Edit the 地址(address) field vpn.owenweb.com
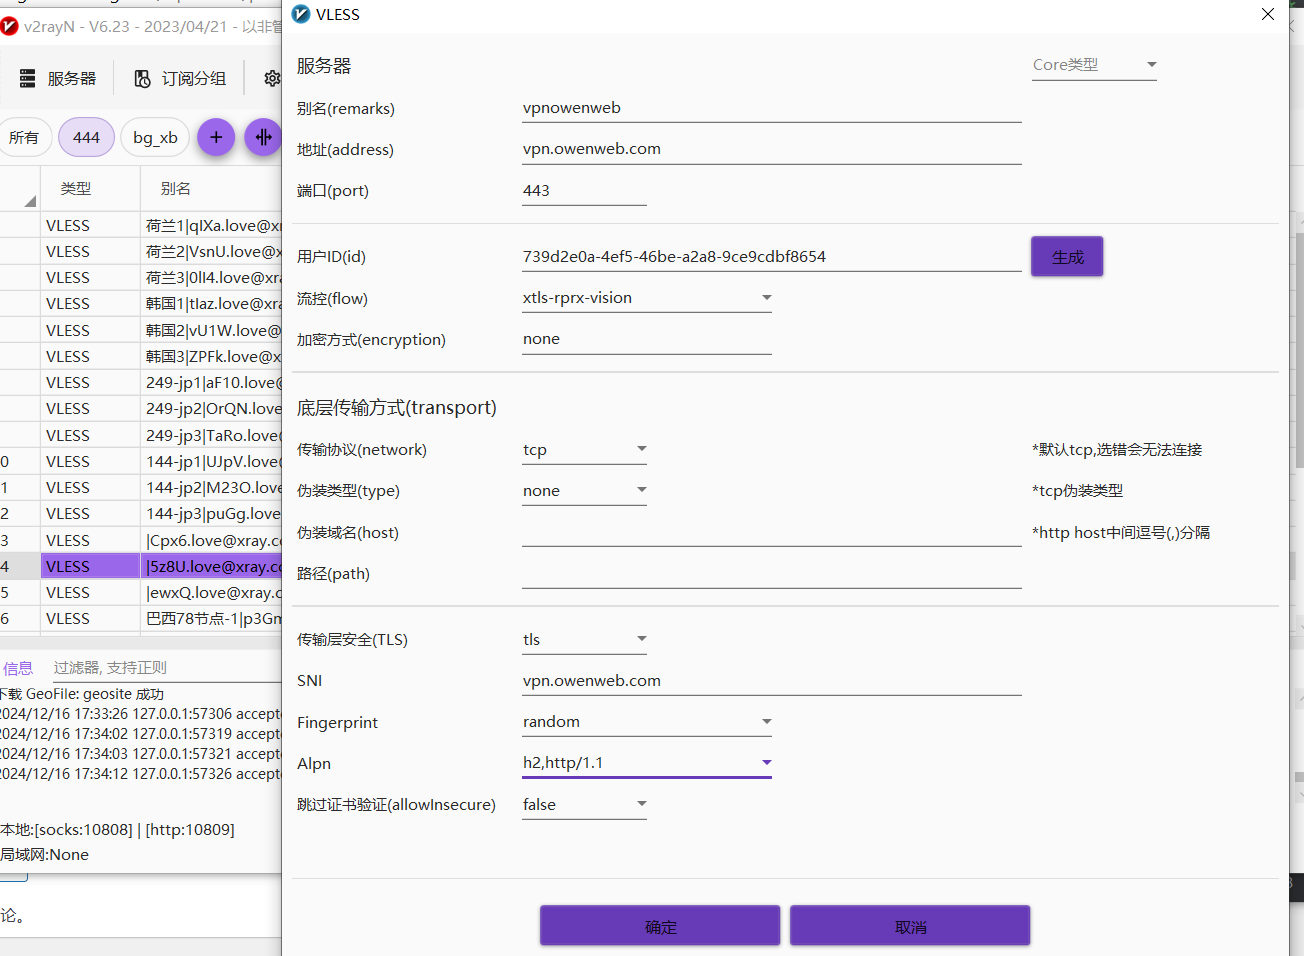Screen dimensions: 1304x956 pos(771,149)
